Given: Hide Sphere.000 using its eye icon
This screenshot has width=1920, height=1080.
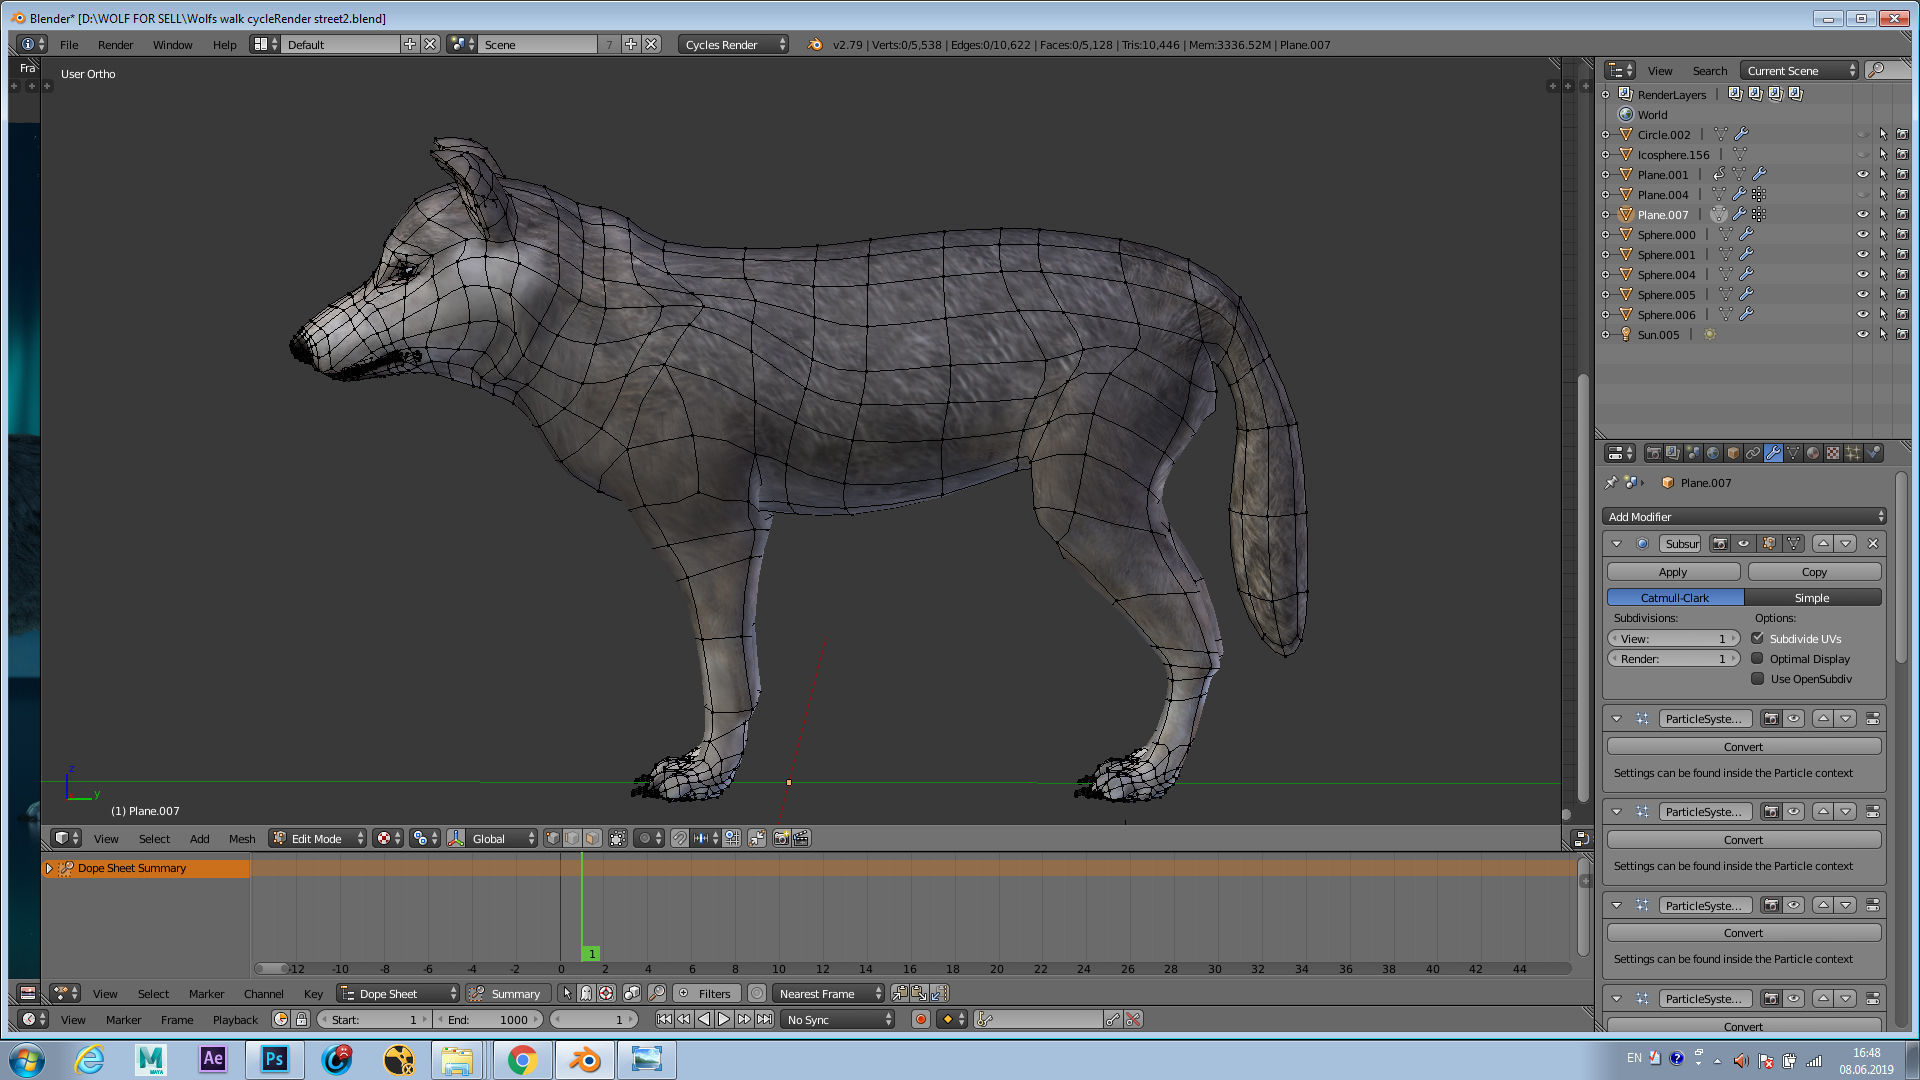Looking at the screenshot, I should (x=1862, y=235).
